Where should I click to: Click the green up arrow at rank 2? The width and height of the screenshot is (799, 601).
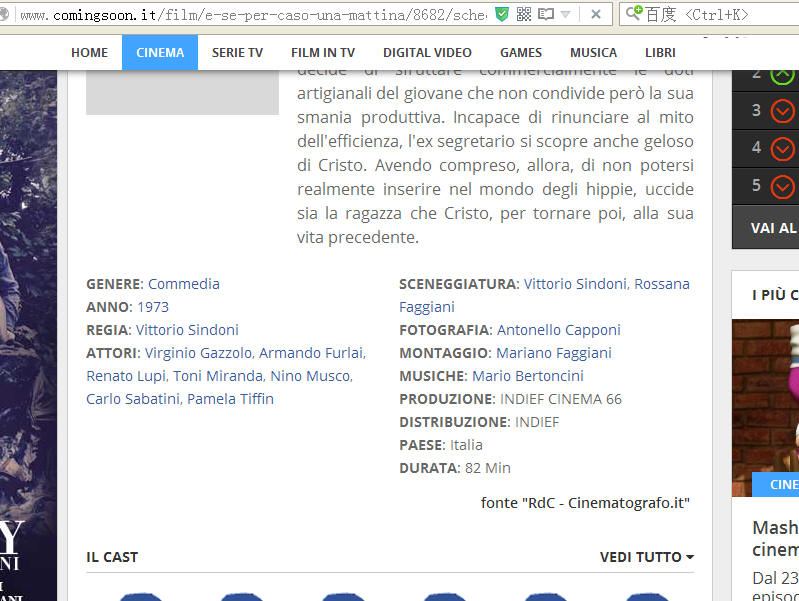click(782, 75)
